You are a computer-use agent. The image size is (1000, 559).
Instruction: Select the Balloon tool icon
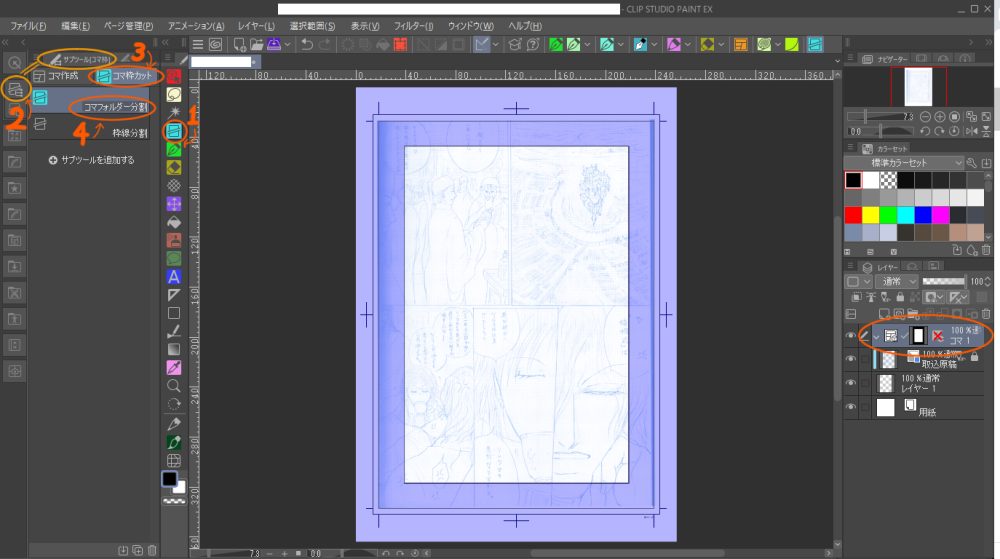click(x=174, y=93)
